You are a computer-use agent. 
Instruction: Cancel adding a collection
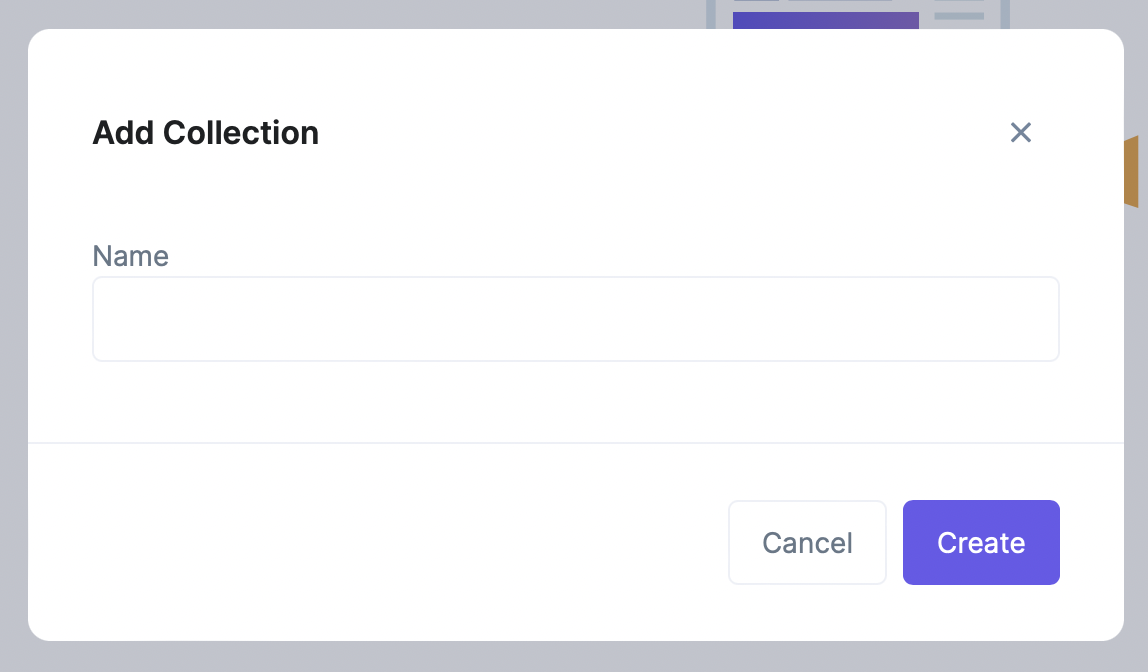click(807, 542)
